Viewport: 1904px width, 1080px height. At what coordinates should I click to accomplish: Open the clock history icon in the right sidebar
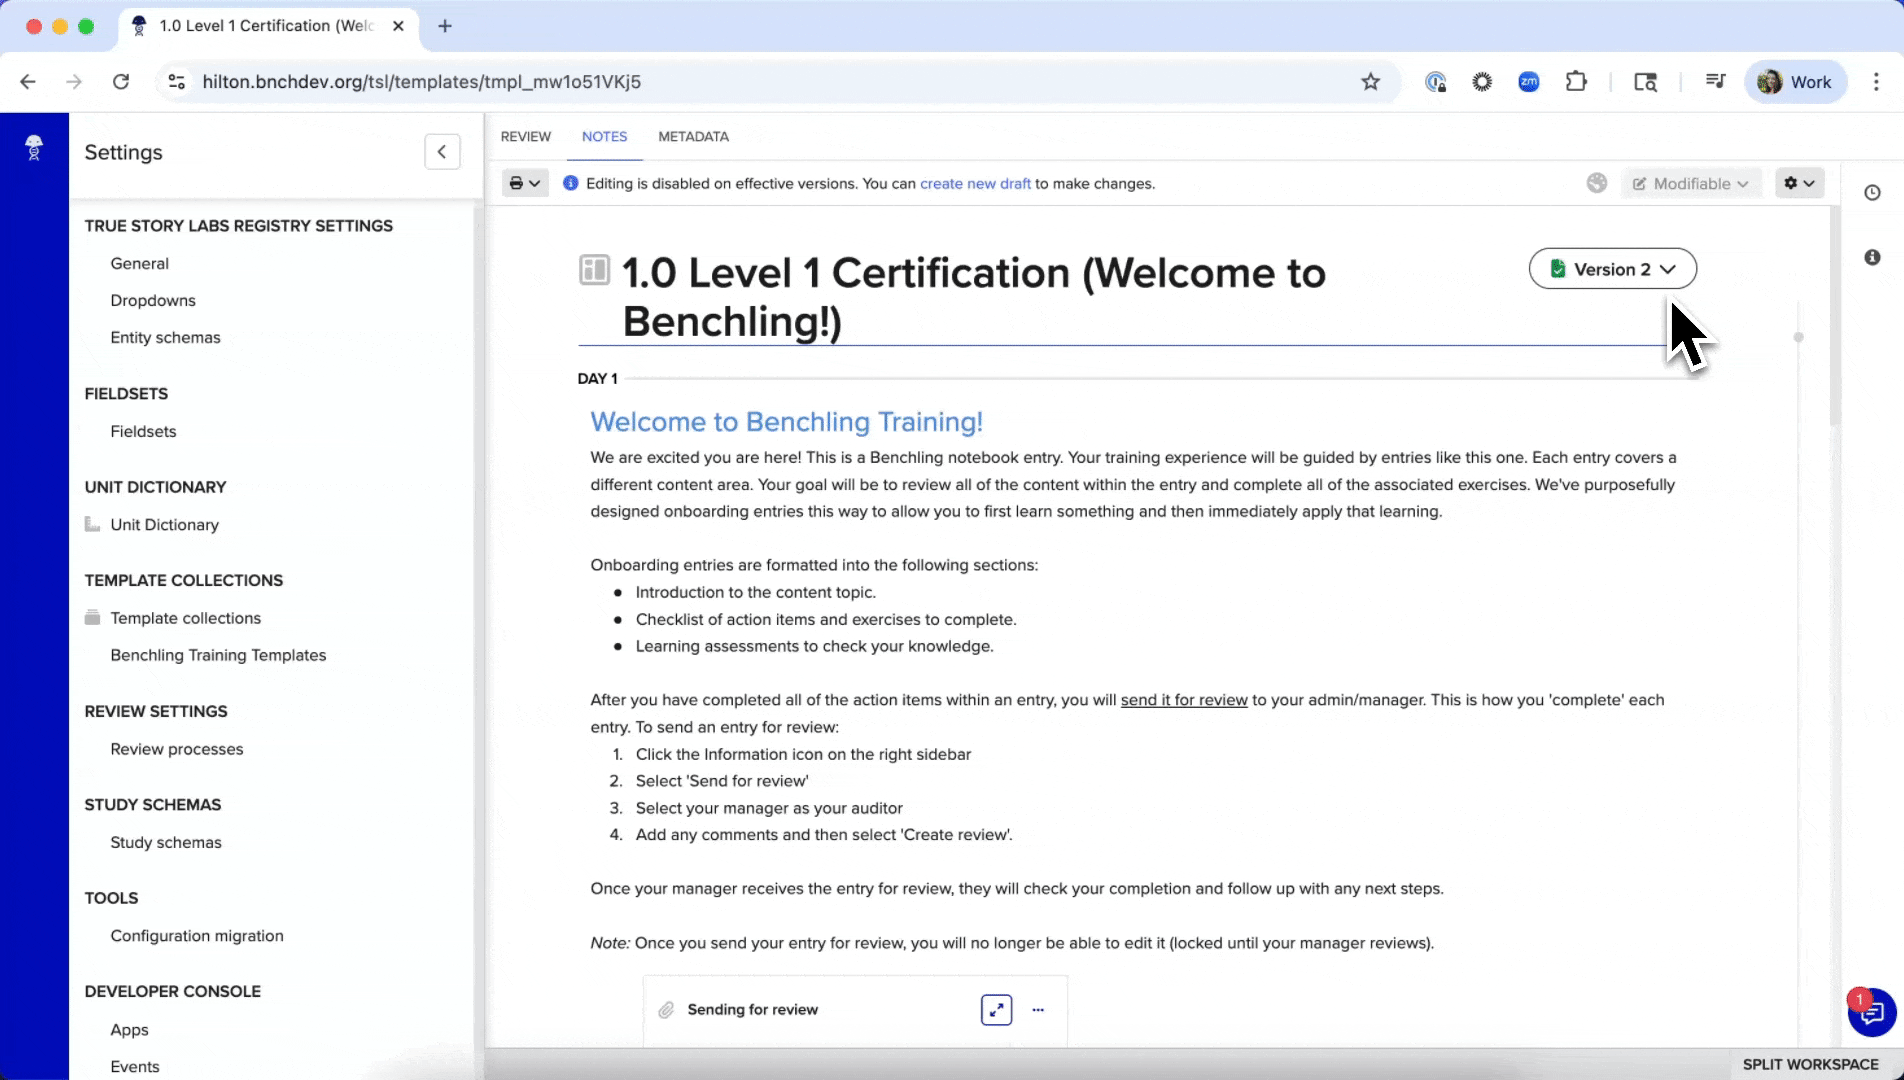click(1872, 193)
